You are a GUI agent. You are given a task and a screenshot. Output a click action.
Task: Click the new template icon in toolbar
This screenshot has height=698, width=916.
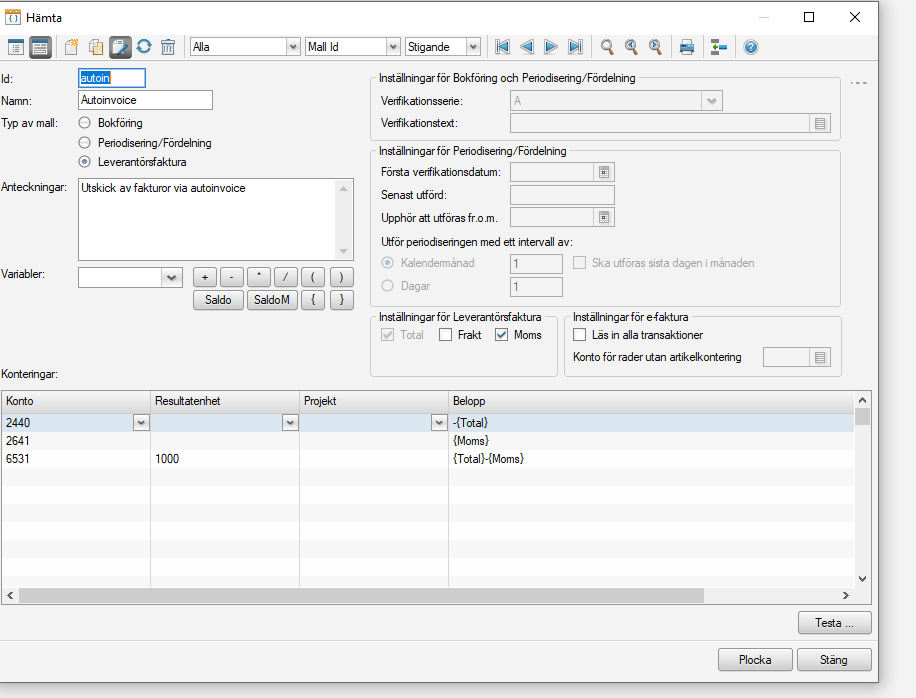click(x=70, y=47)
